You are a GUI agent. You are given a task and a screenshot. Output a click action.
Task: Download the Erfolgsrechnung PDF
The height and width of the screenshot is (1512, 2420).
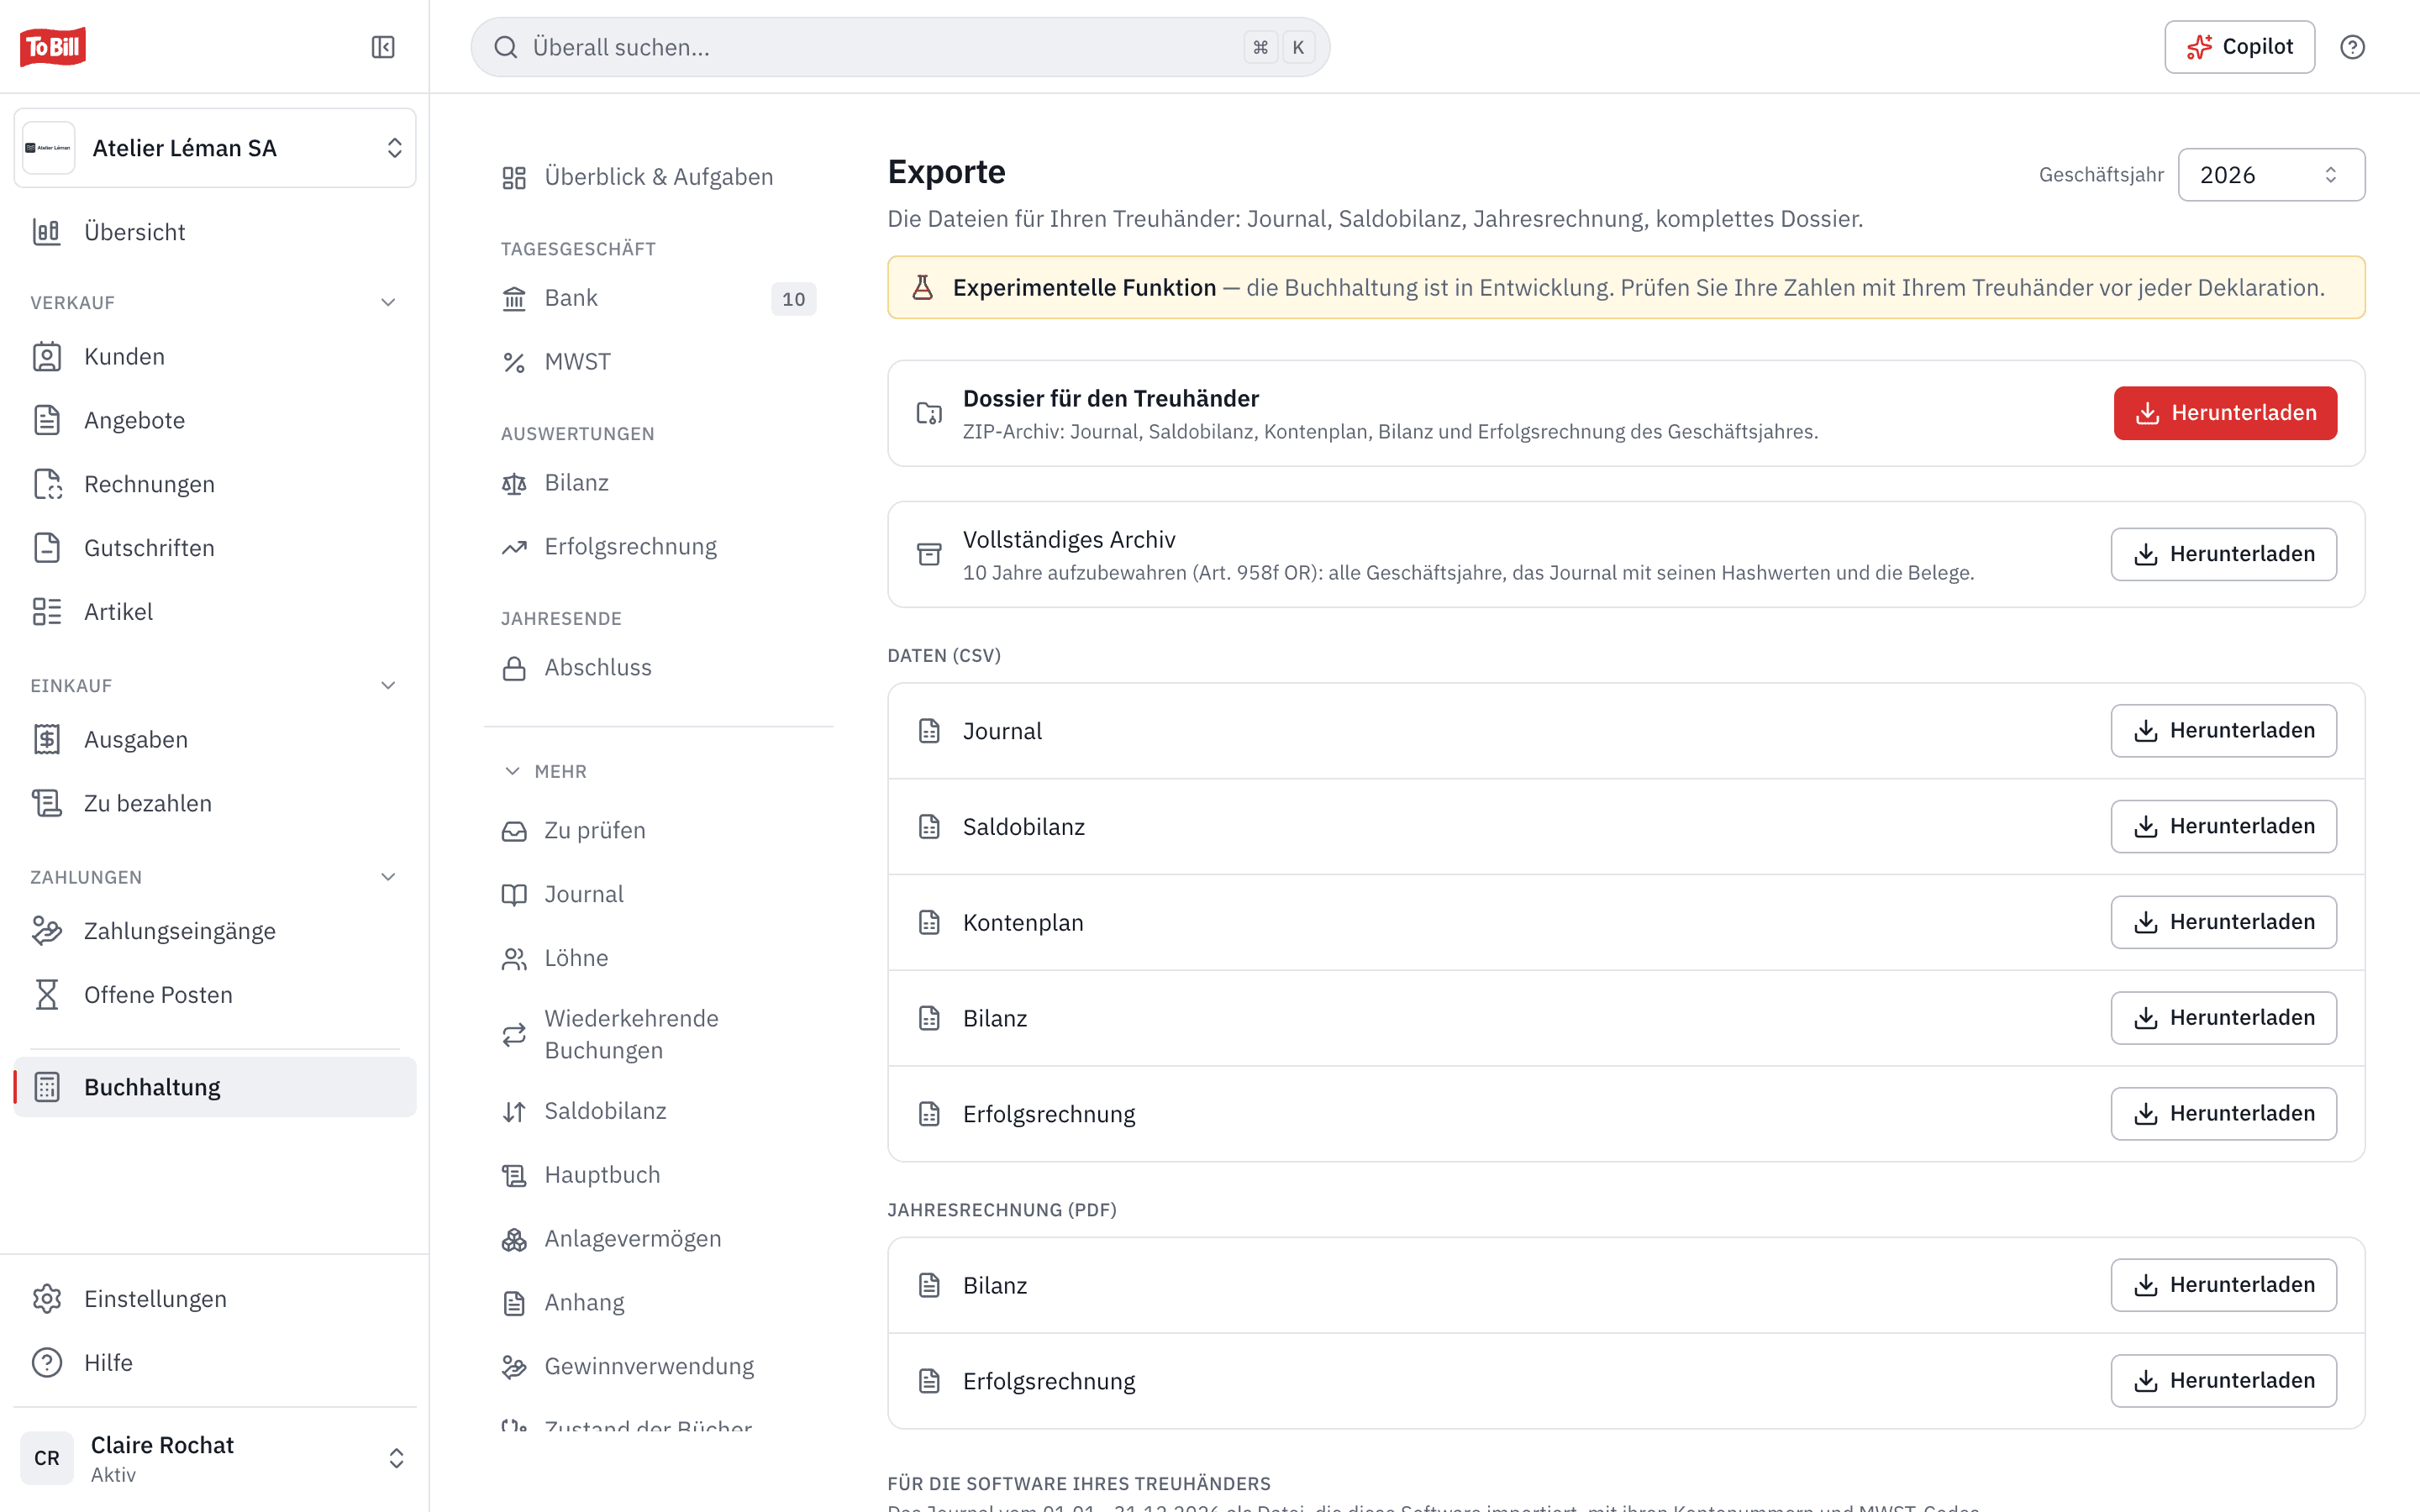[2224, 1381]
